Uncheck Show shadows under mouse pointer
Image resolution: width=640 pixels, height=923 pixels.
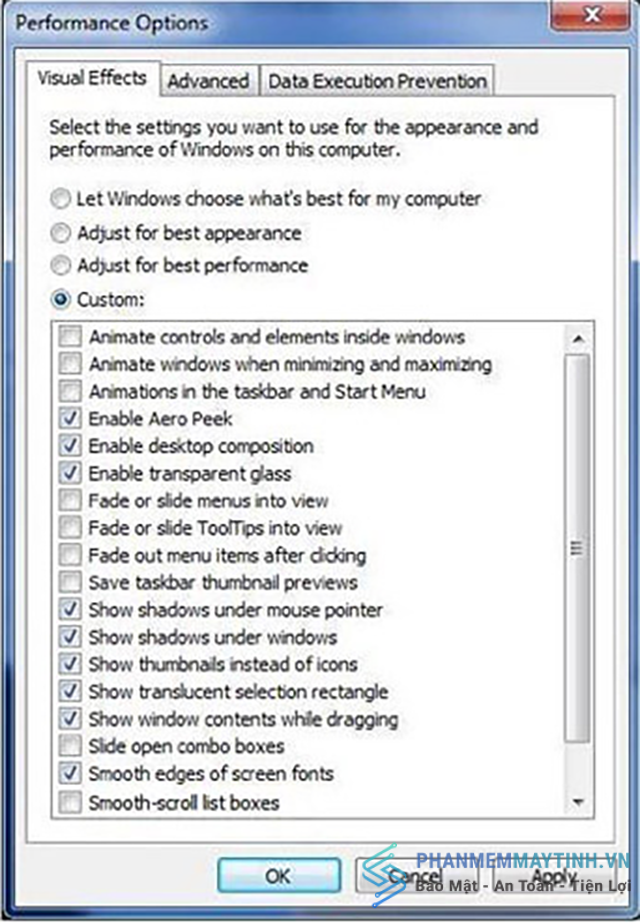pyautogui.click(x=70, y=609)
